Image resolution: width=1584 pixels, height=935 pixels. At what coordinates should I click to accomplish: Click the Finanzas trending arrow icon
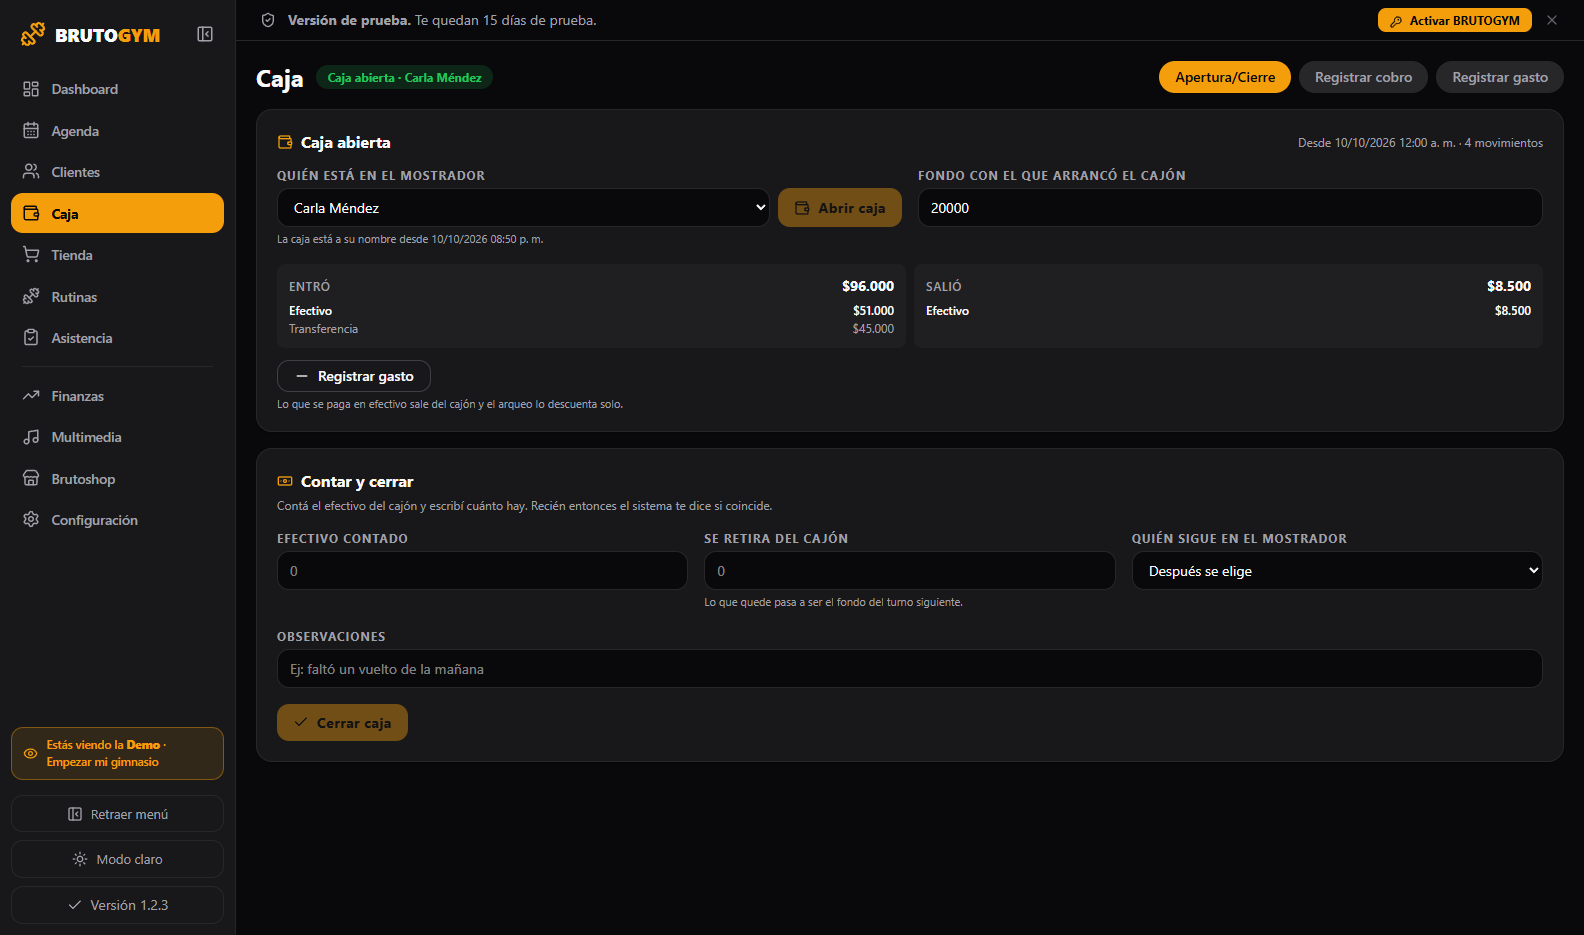31,396
